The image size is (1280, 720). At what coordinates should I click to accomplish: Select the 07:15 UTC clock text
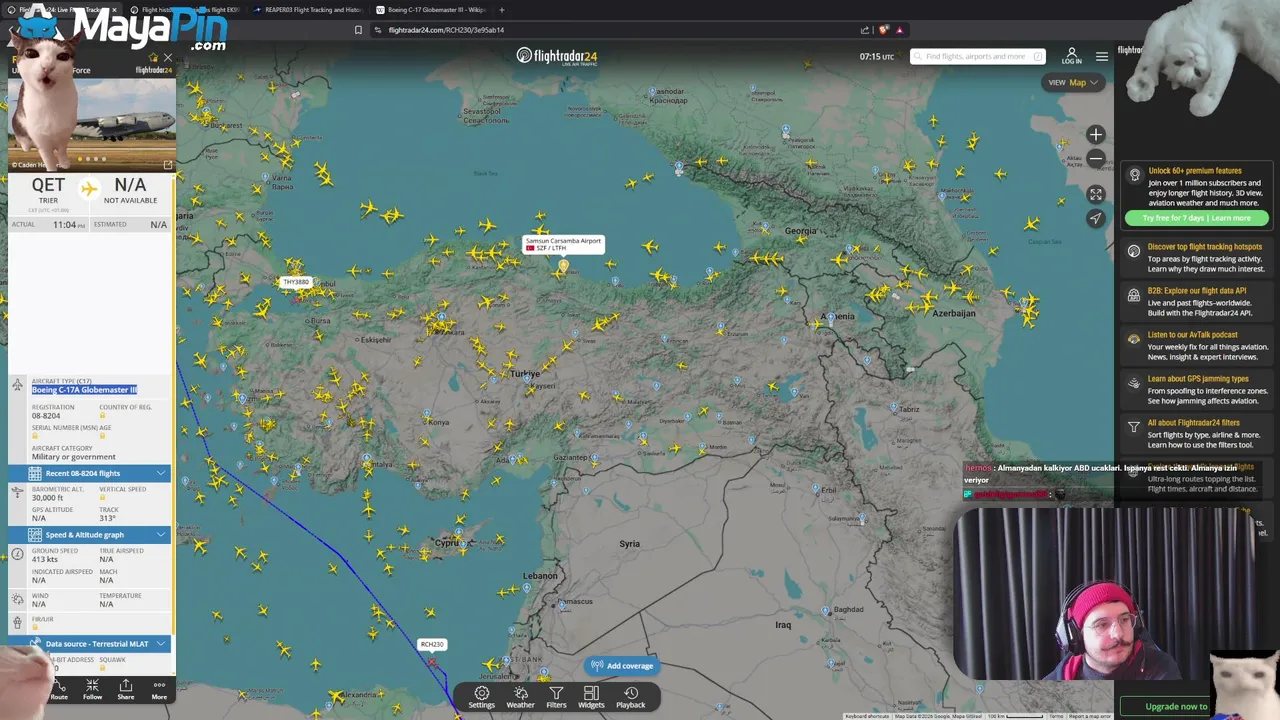click(x=877, y=57)
